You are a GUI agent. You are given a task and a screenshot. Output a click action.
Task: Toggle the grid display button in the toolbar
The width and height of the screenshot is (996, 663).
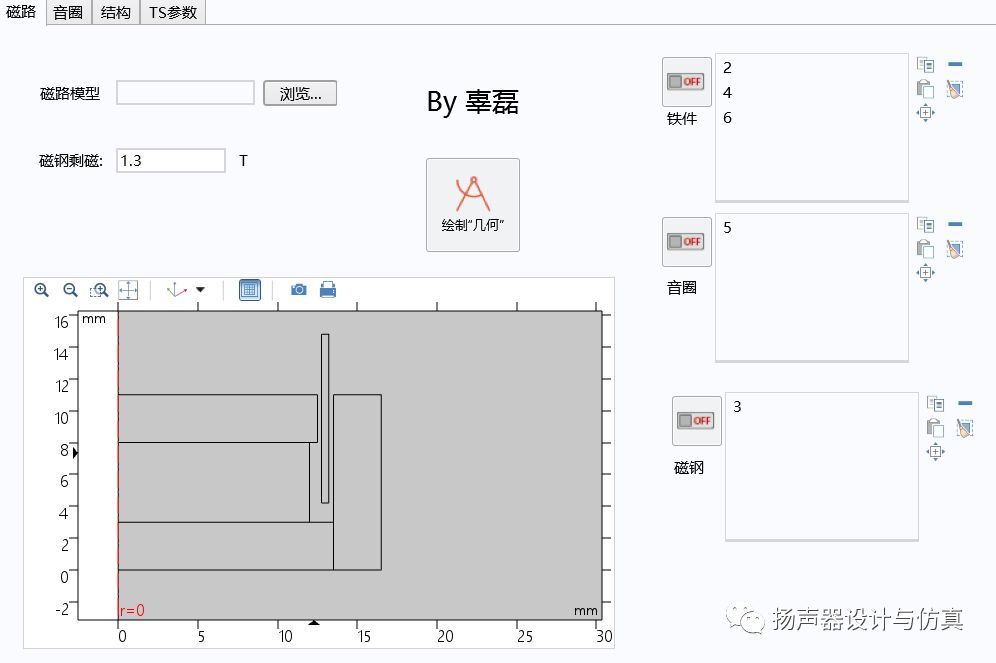tap(250, 290)
